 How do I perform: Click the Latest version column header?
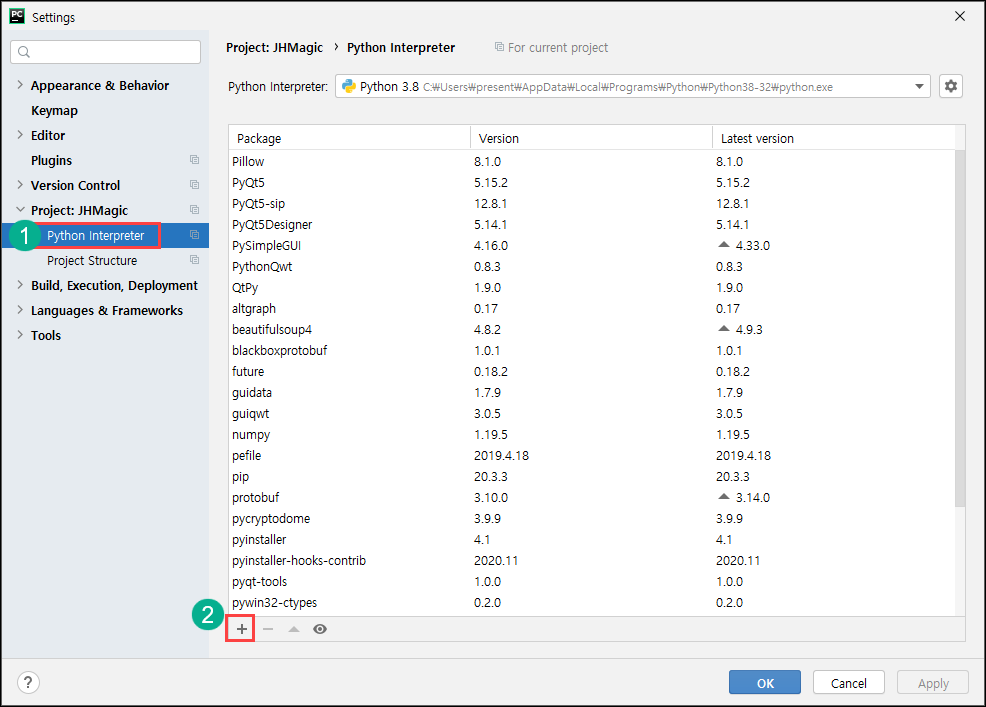(x=833, y=138)
